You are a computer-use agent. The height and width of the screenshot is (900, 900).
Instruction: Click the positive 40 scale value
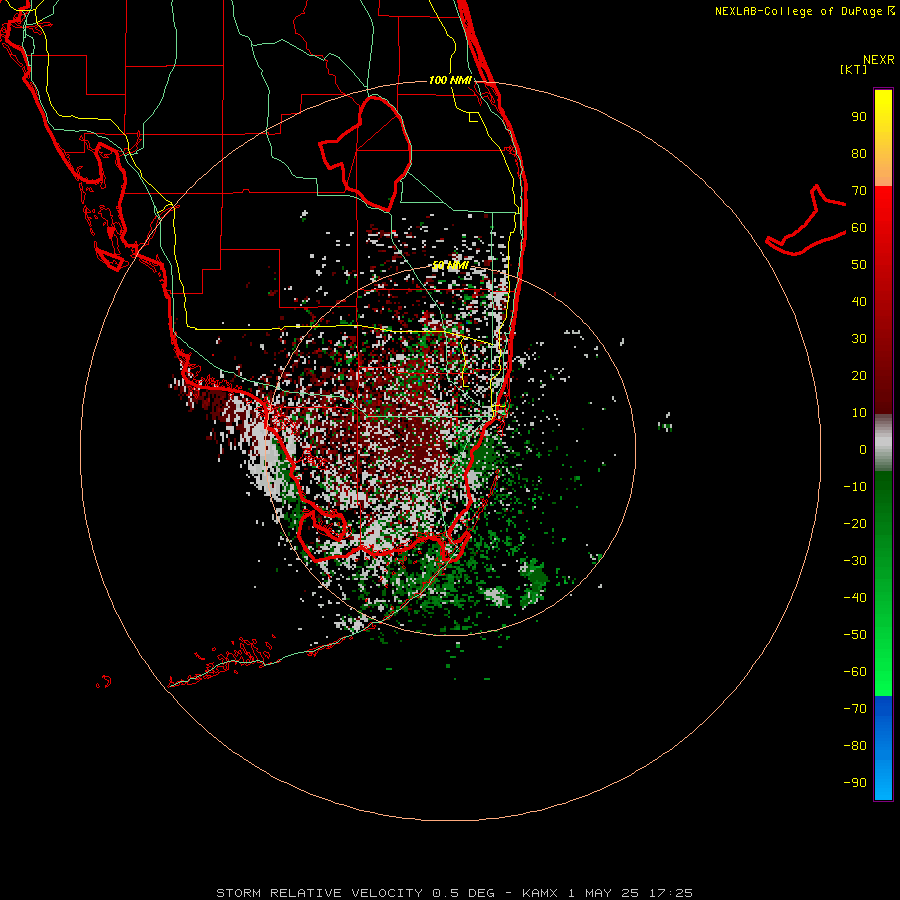point(859,302)
